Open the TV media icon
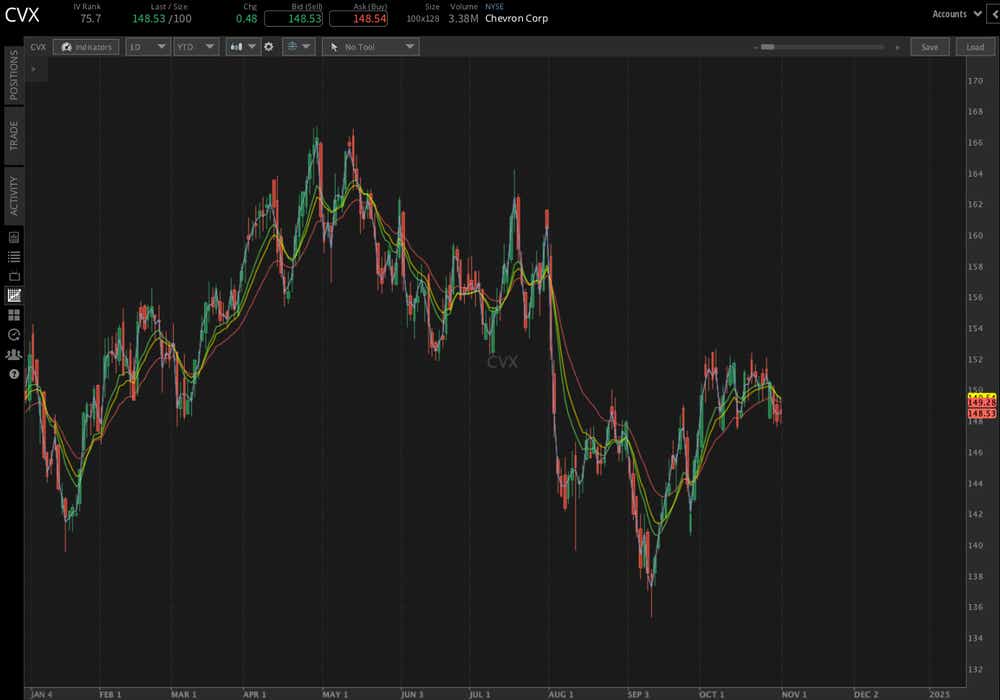1000x700 pixels. (x=14, y=276)
